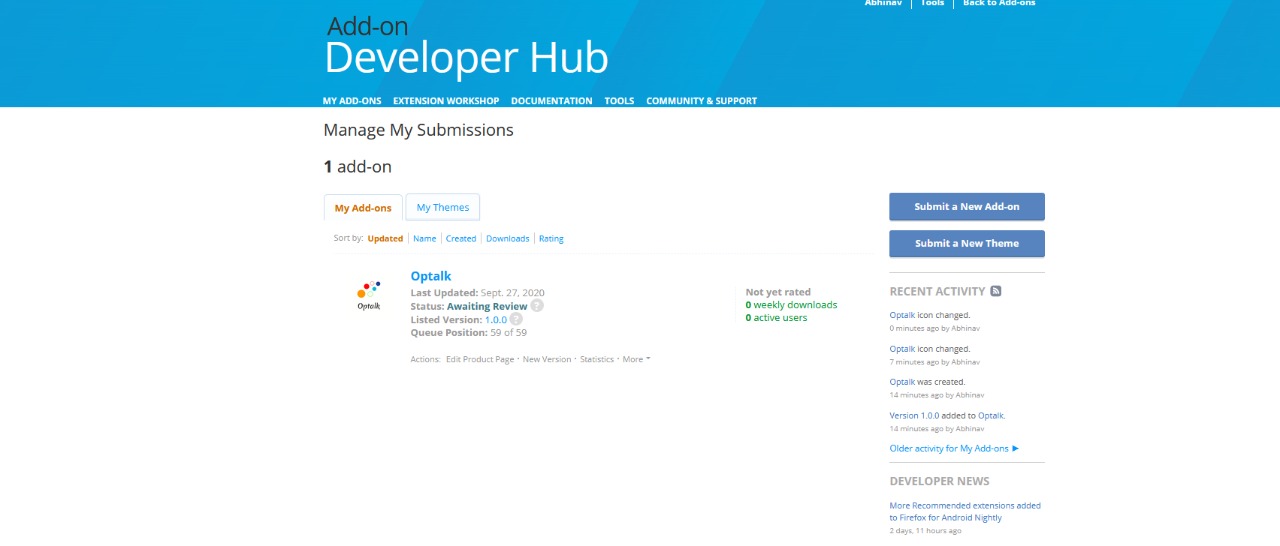Click Edit Product Page action
This screenshot has height=546, width=1280.
[480, 359]
